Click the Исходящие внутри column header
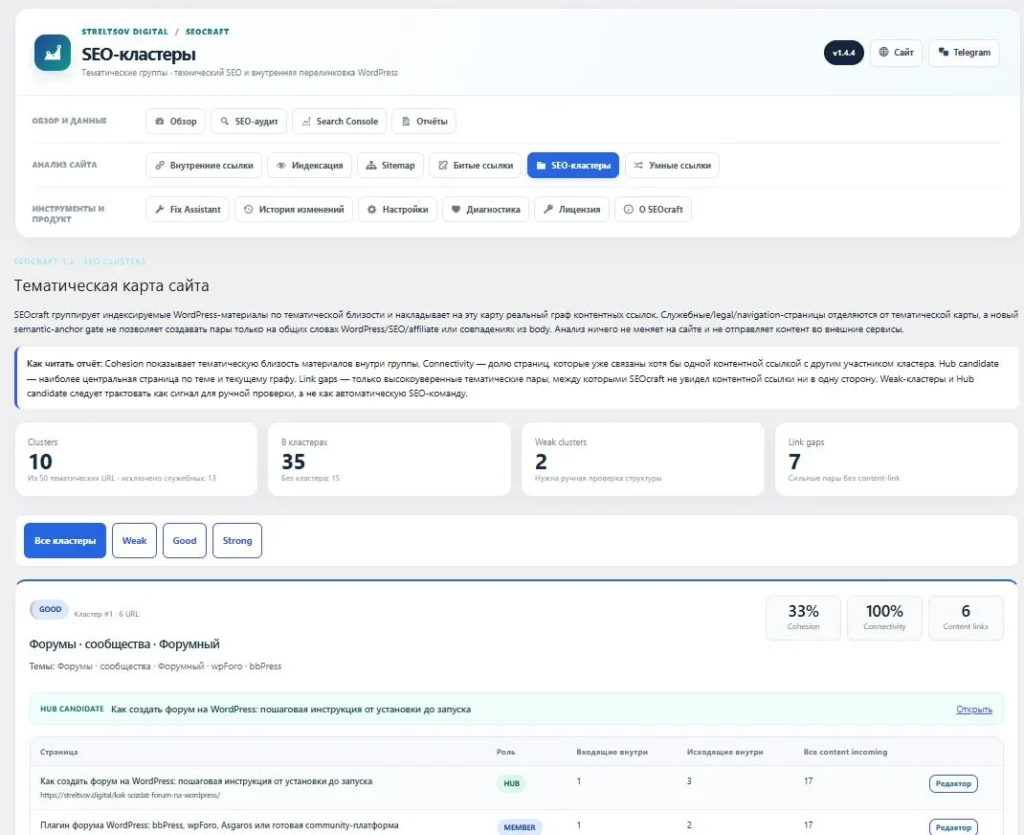 (x=725, y=752)
